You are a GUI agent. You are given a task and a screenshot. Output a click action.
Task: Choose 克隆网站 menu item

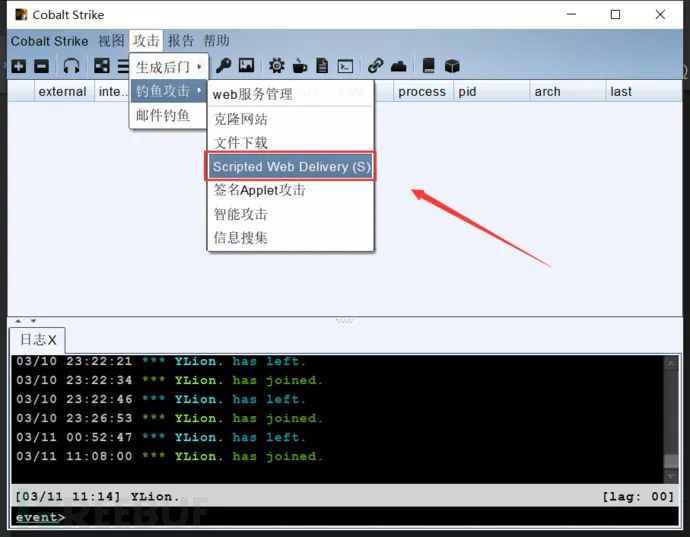[290, 119]
